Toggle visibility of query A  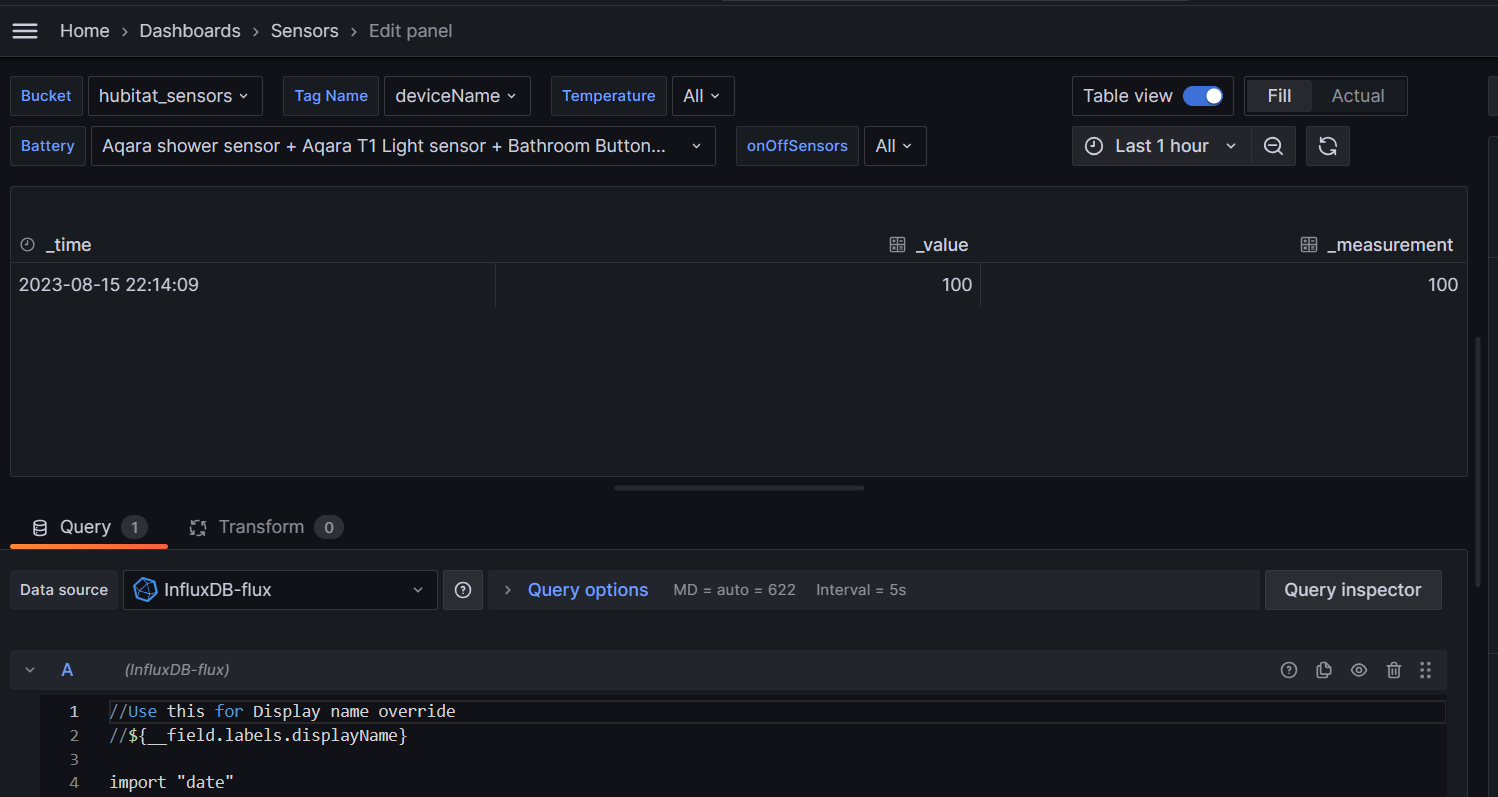[x=1359, y=670]
